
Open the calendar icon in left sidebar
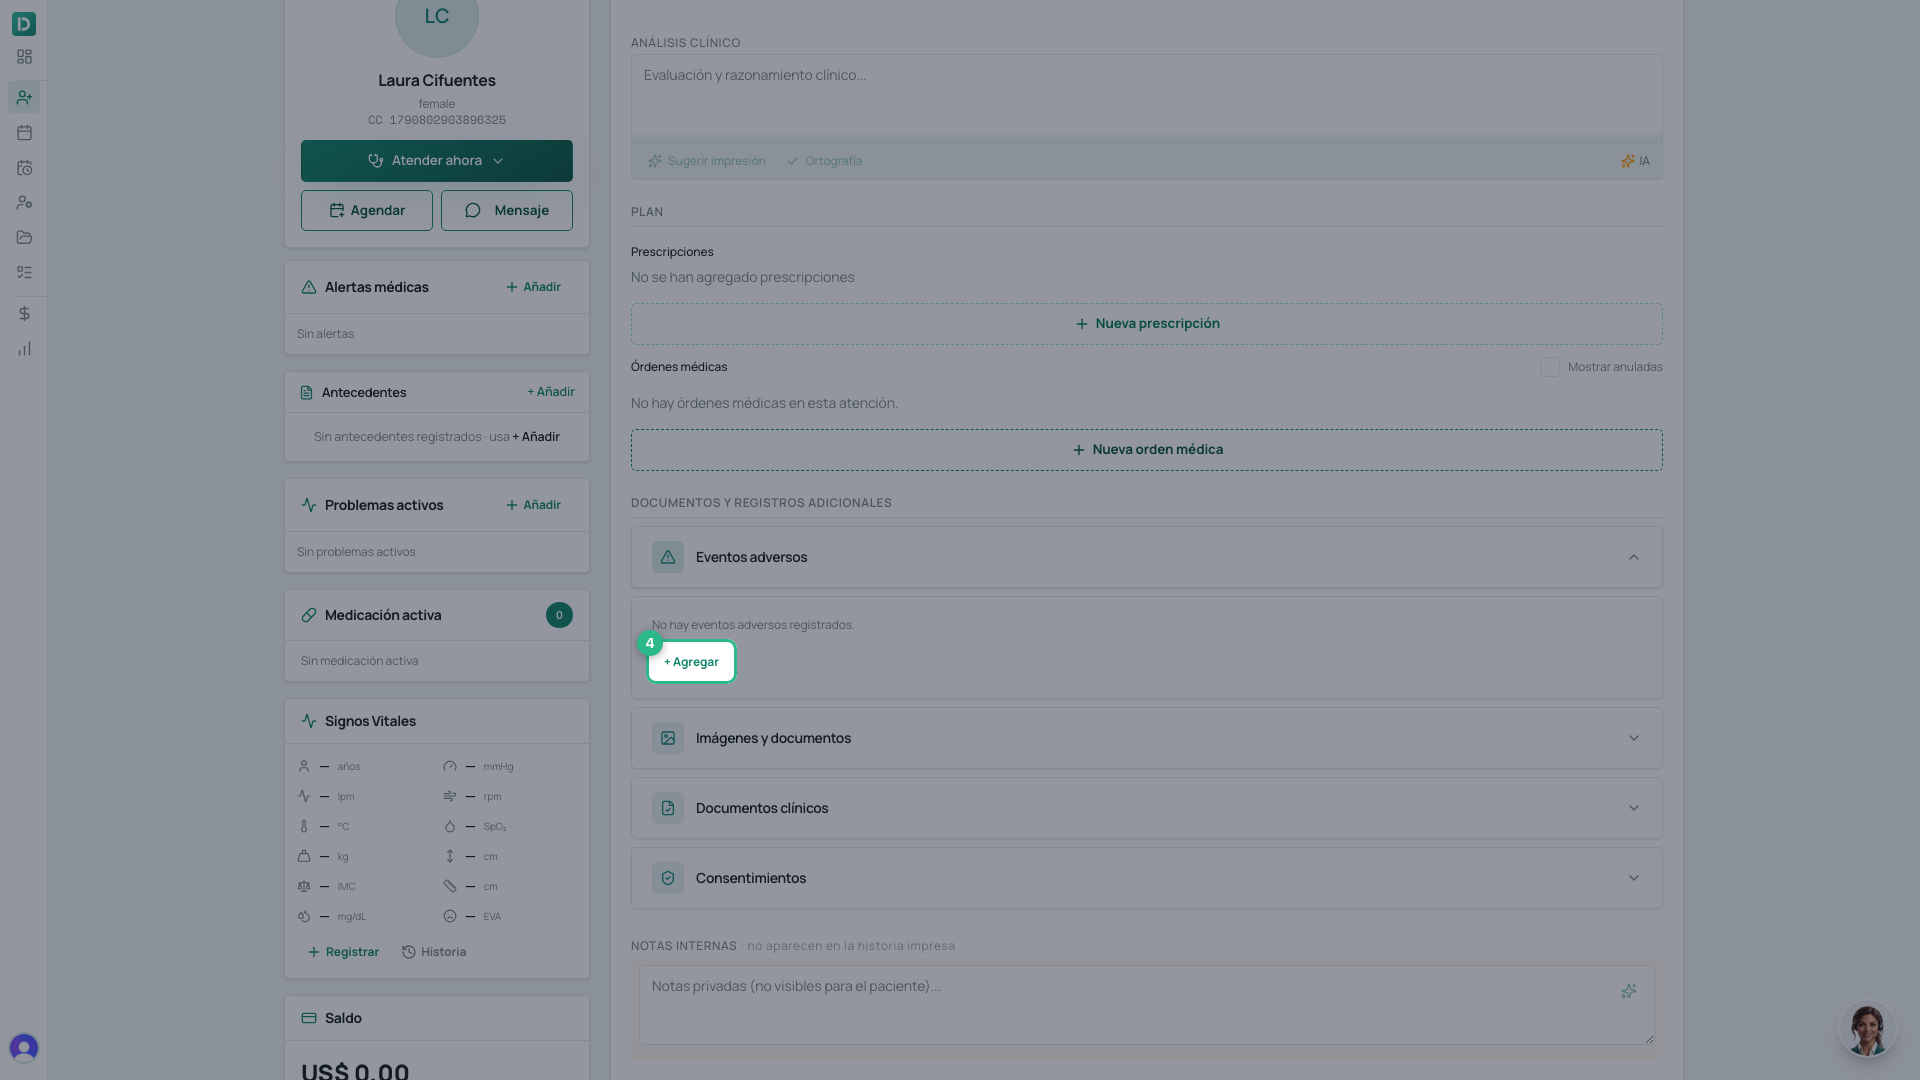point(24,132)
